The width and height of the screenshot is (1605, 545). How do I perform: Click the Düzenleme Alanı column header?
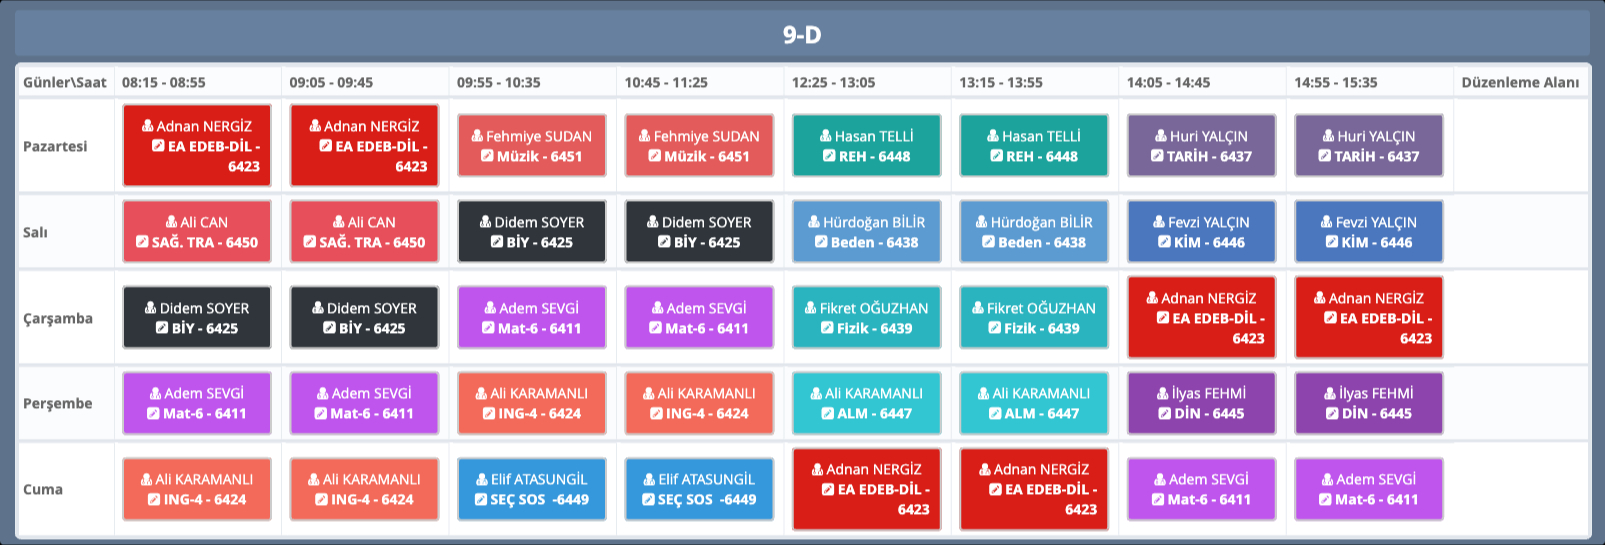[1520, 82]
